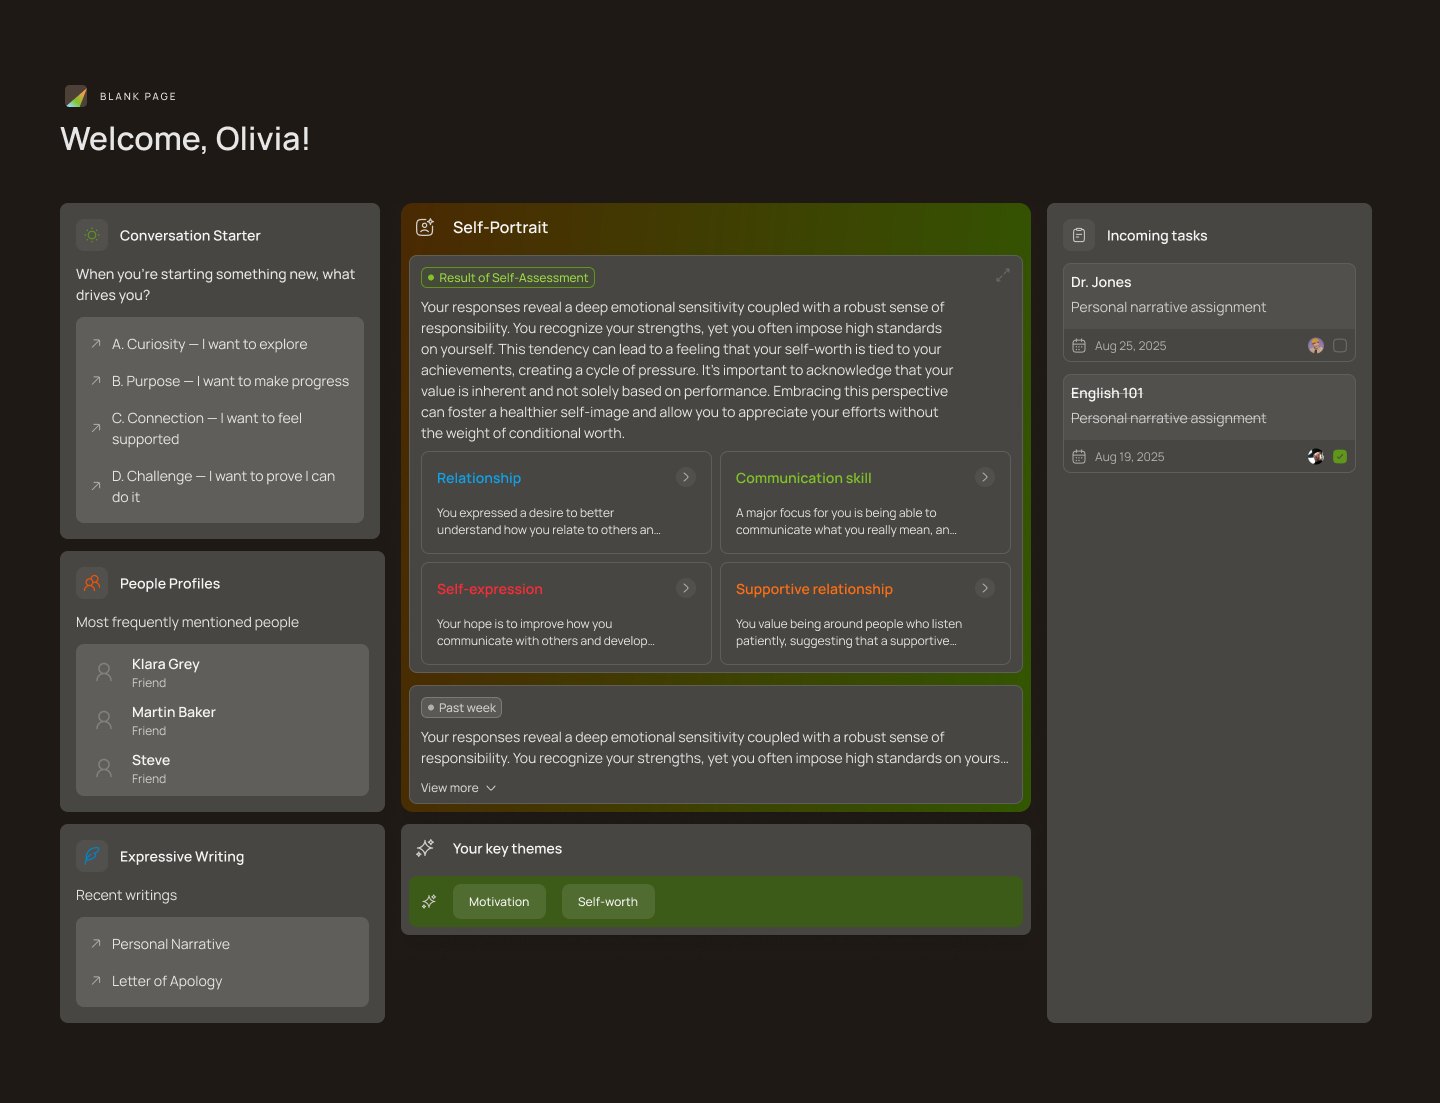Choose answer A. Curiosity
The width and height of the screenshot is (1440, 1103).
pos(220,344)
